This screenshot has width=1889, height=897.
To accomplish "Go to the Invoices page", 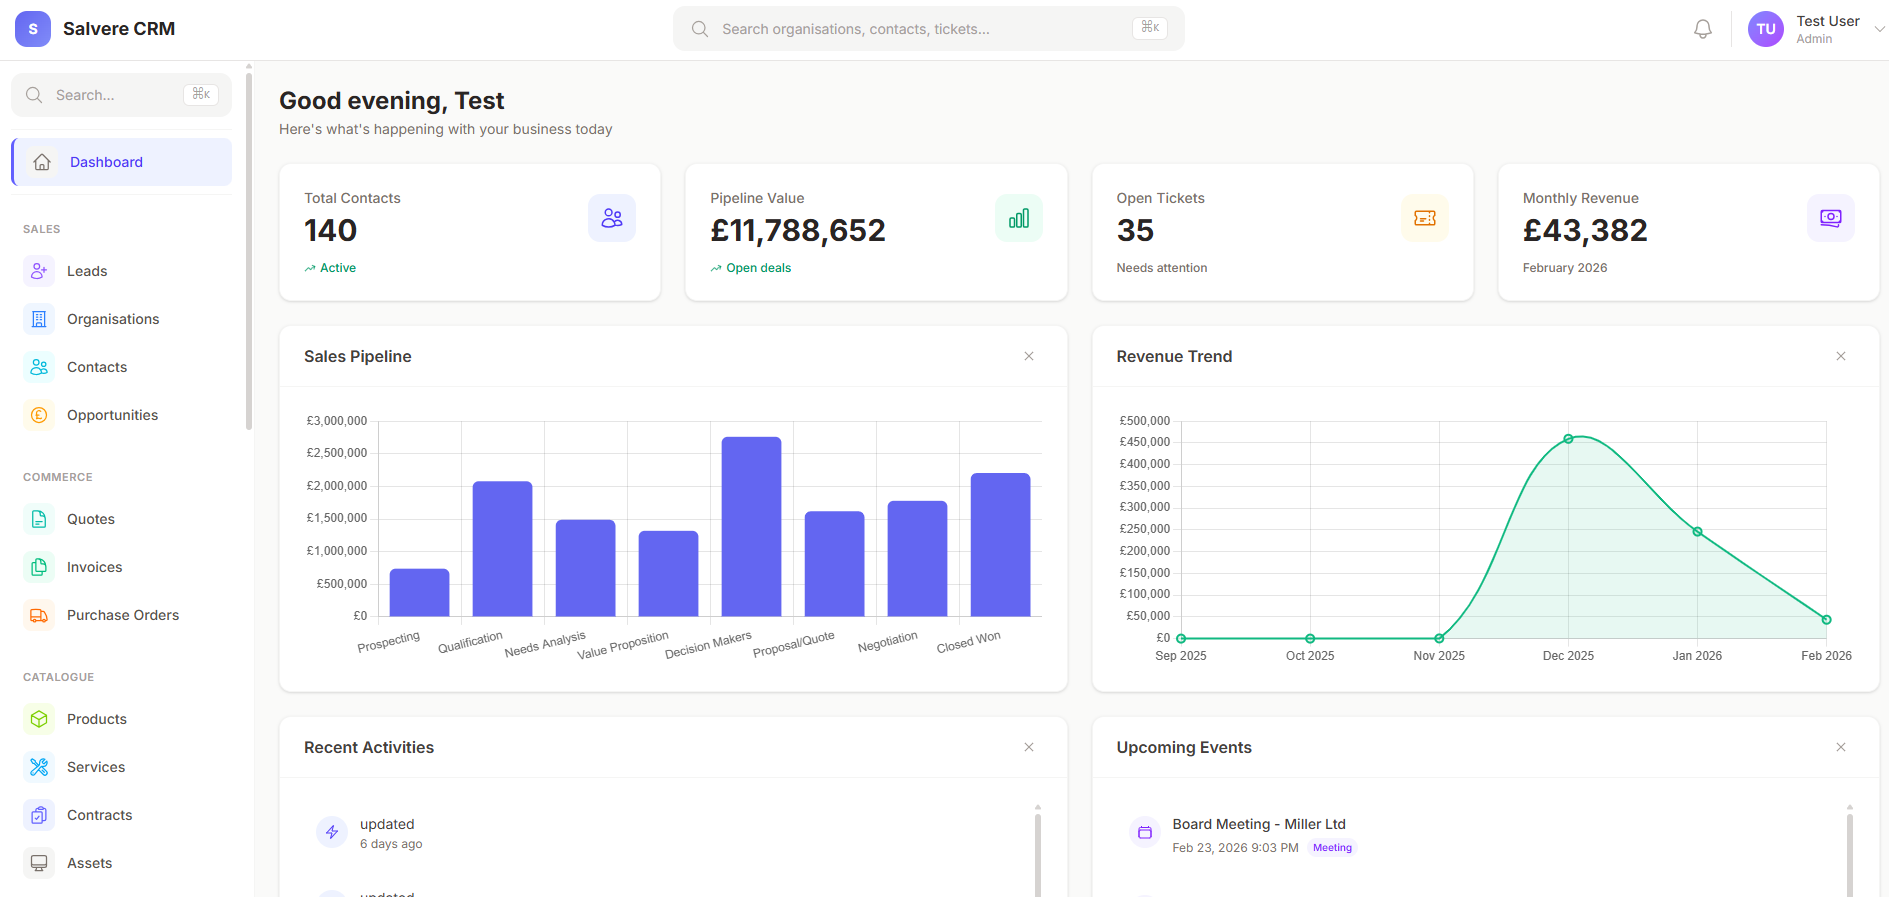I will coord(94,567).
